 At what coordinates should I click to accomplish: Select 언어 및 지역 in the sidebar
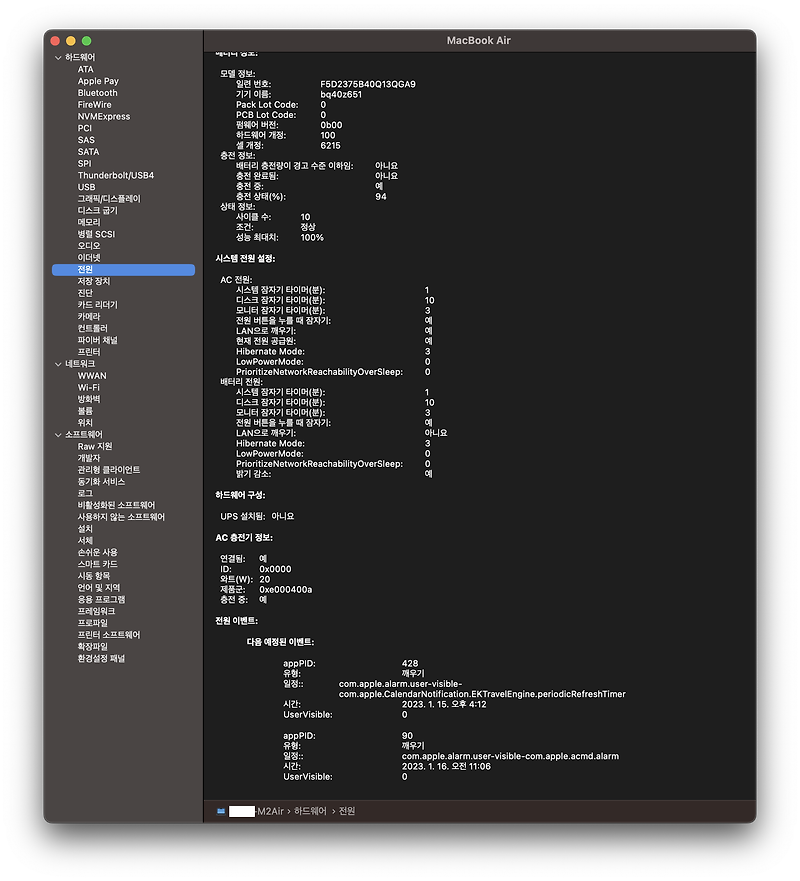(99, 588)
